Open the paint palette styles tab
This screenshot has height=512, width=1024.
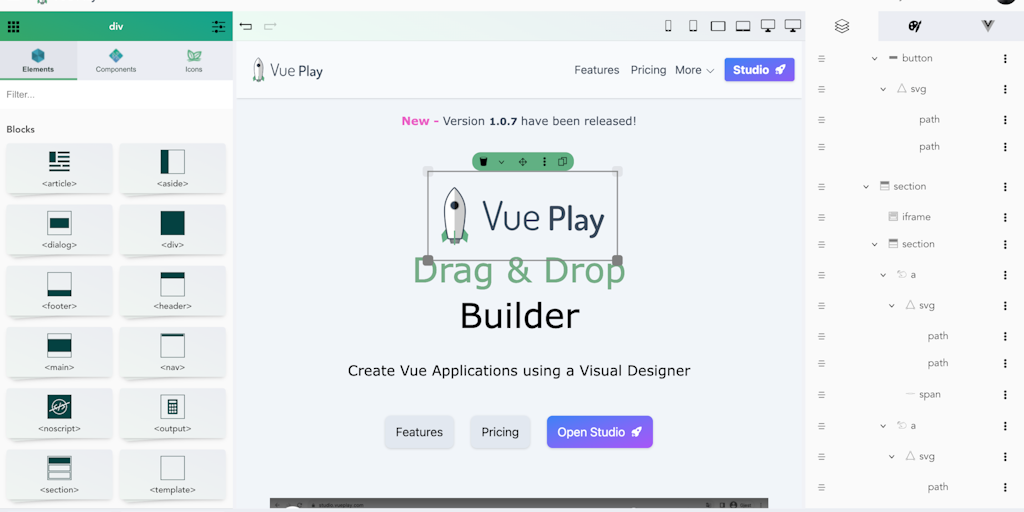[914, 26]
